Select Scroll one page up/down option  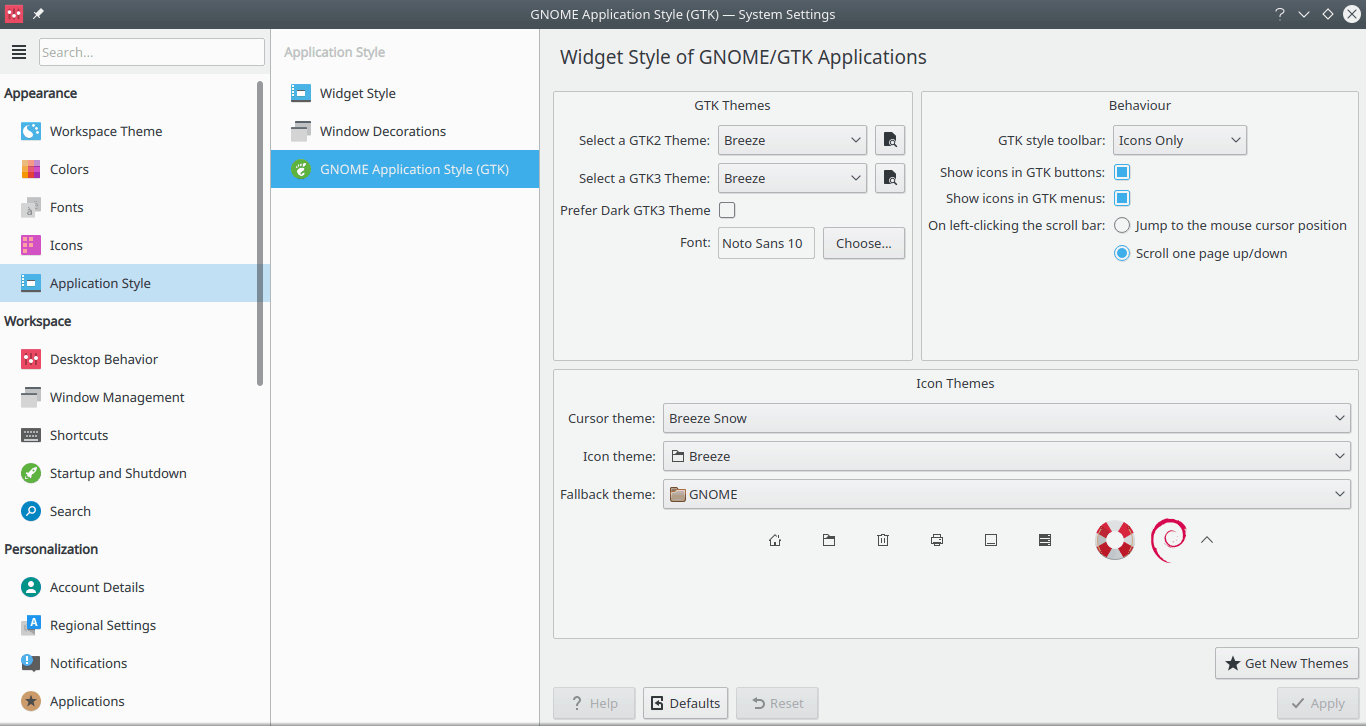click(1122, 253)
